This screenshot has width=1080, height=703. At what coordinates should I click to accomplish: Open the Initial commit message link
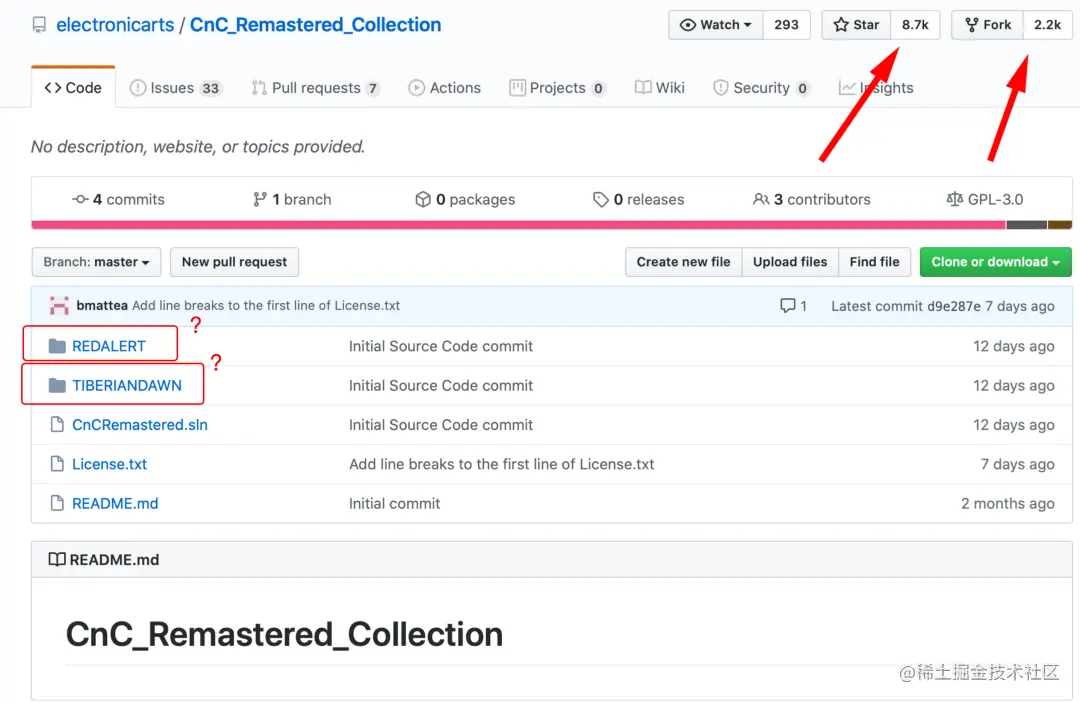394,503
